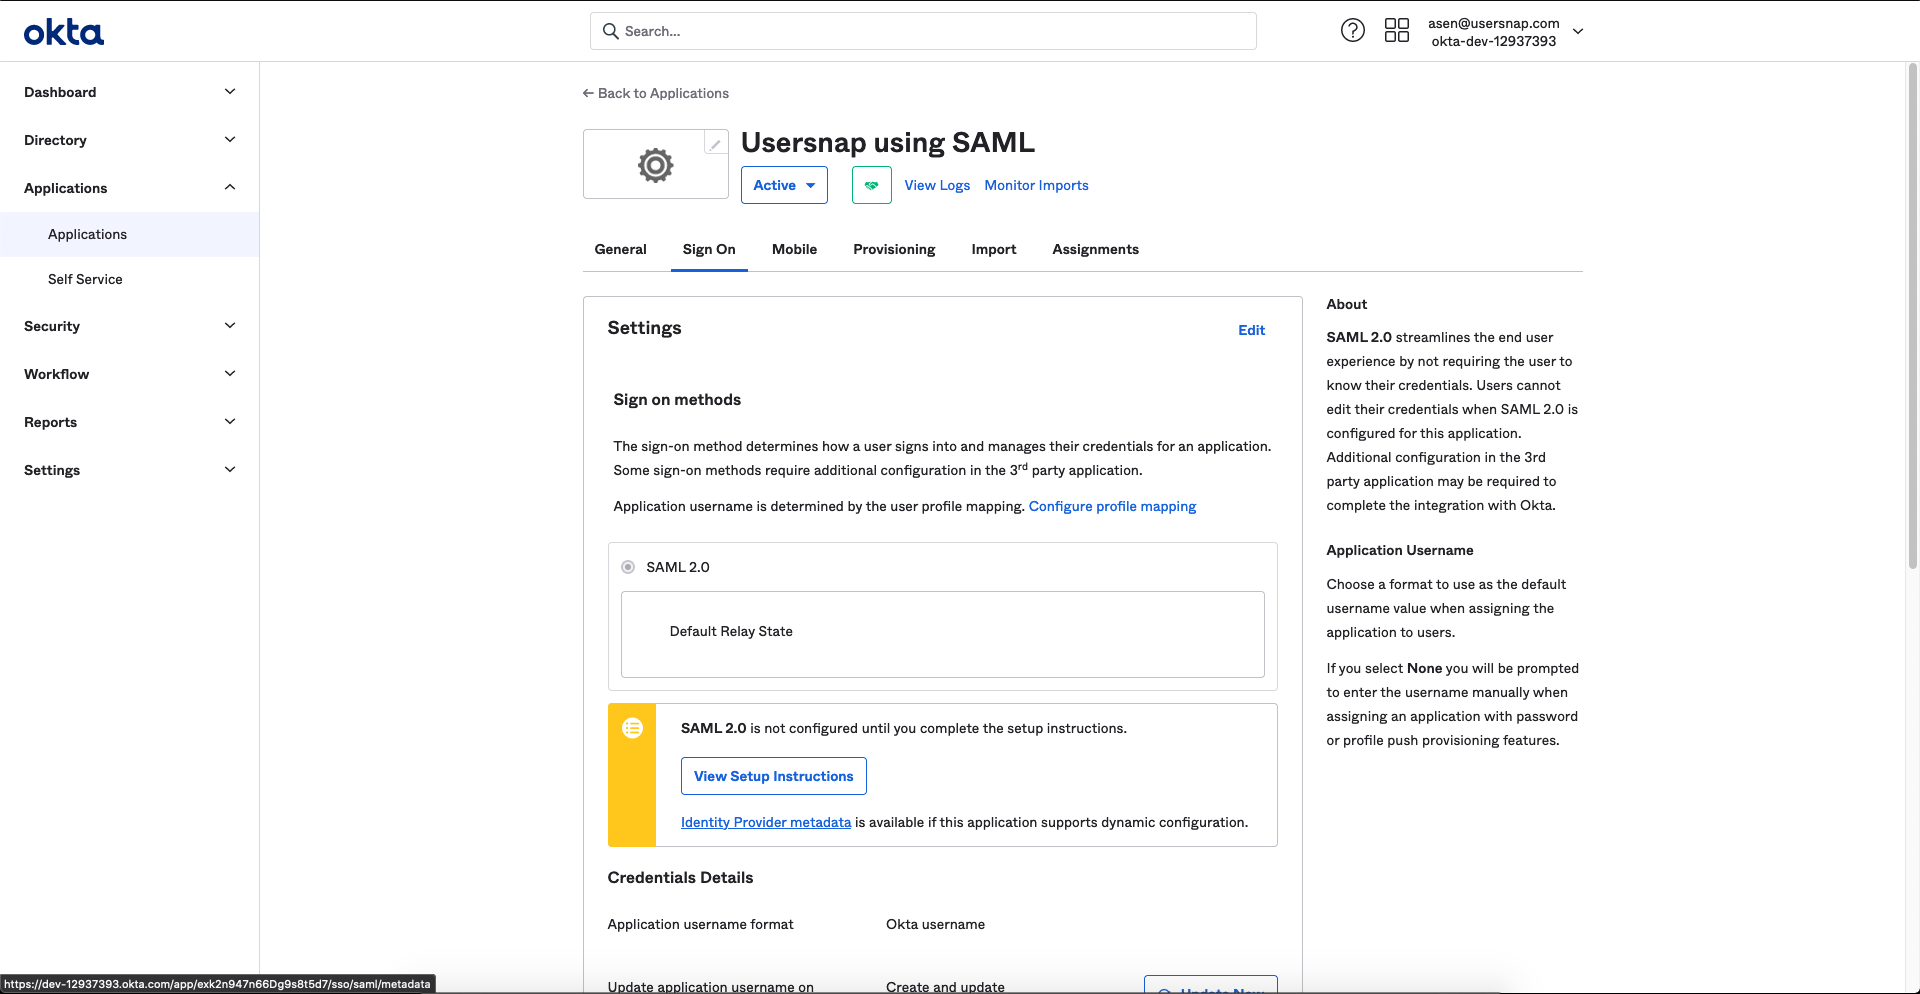Open Applications sub-item in sidebar
Screen dimensions: 1920x994
130,234
